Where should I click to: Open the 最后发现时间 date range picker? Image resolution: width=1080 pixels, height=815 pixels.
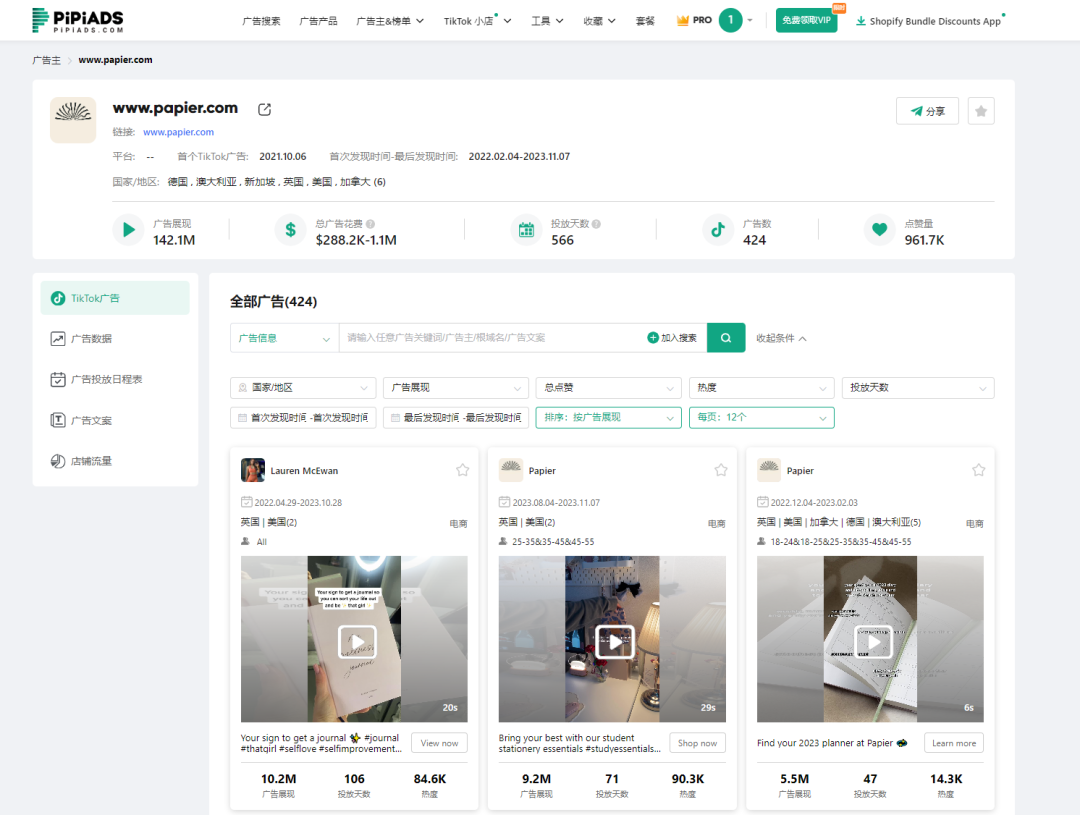pyautogui.click(x=456, y=417)
